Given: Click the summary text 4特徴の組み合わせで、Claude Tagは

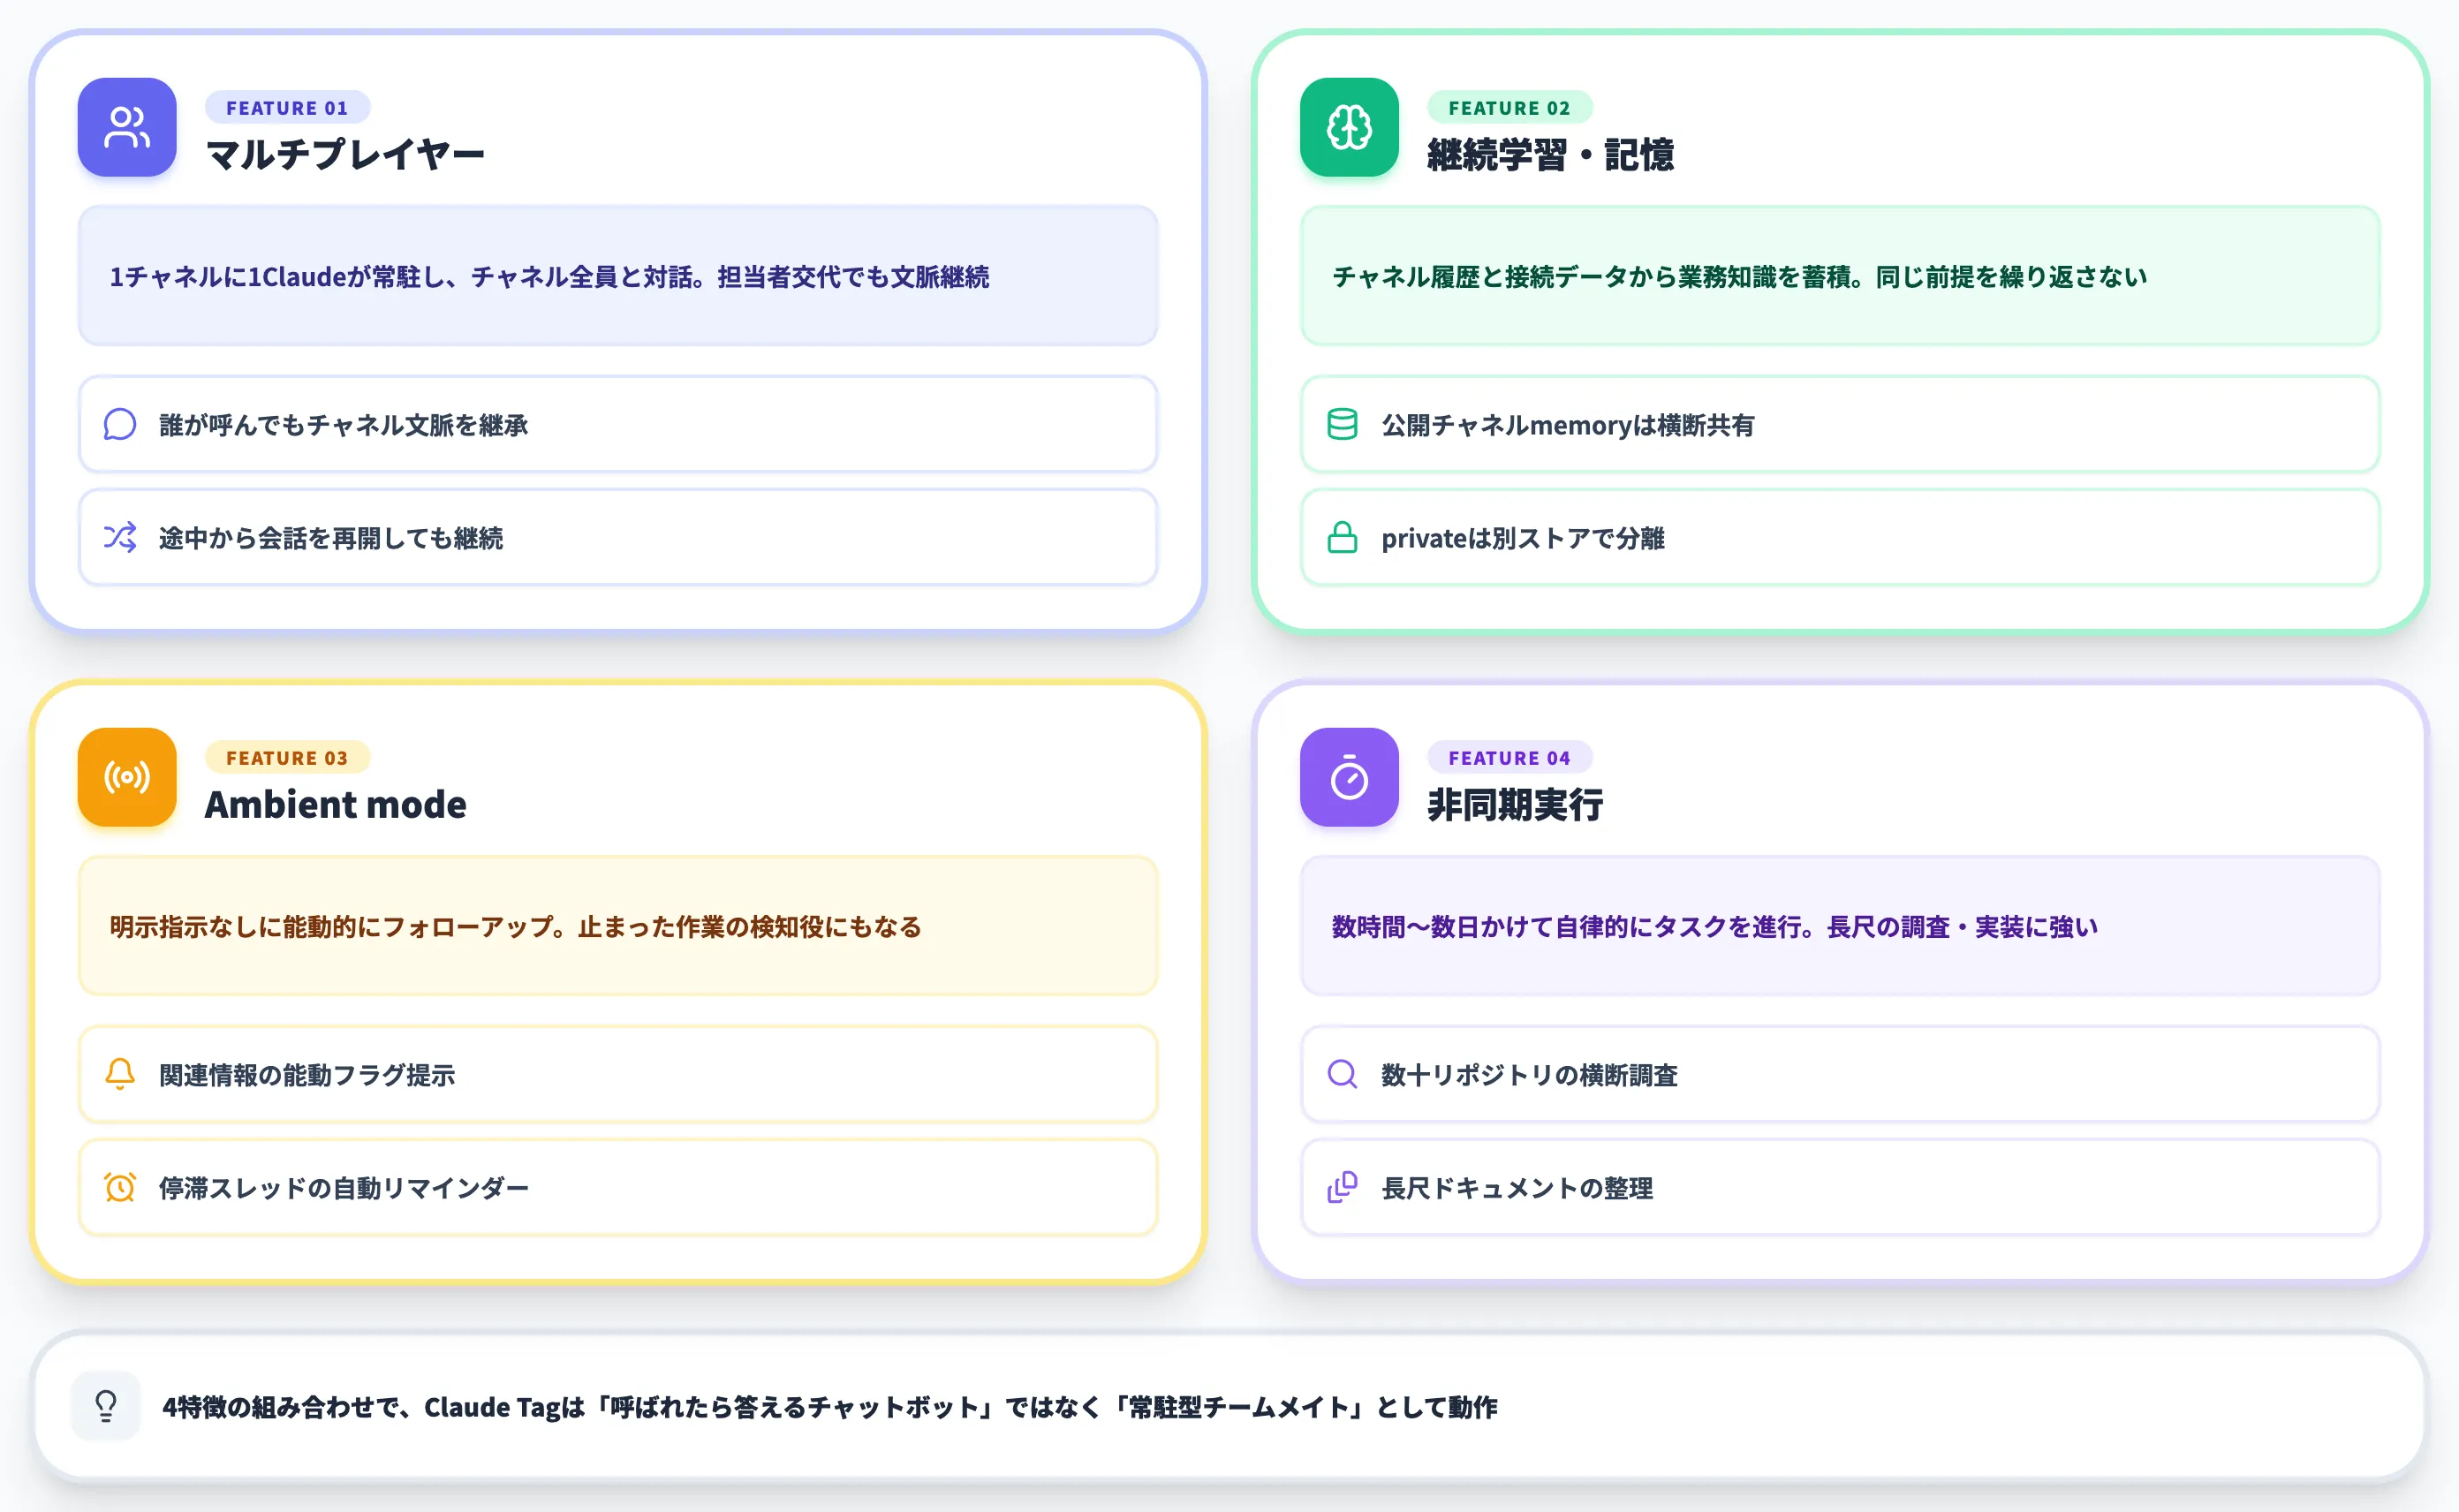Looking at the screenshot, I should pyautogui.click(x=373, y=1407).
